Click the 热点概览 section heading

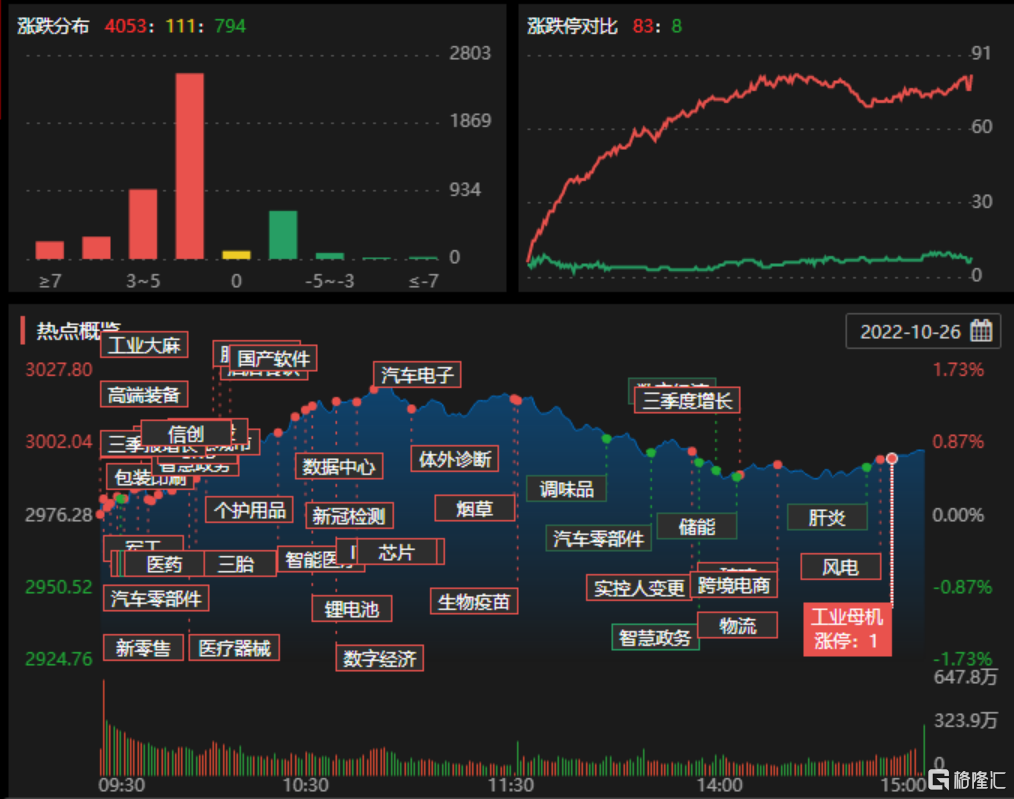click(x=78, y=330)
